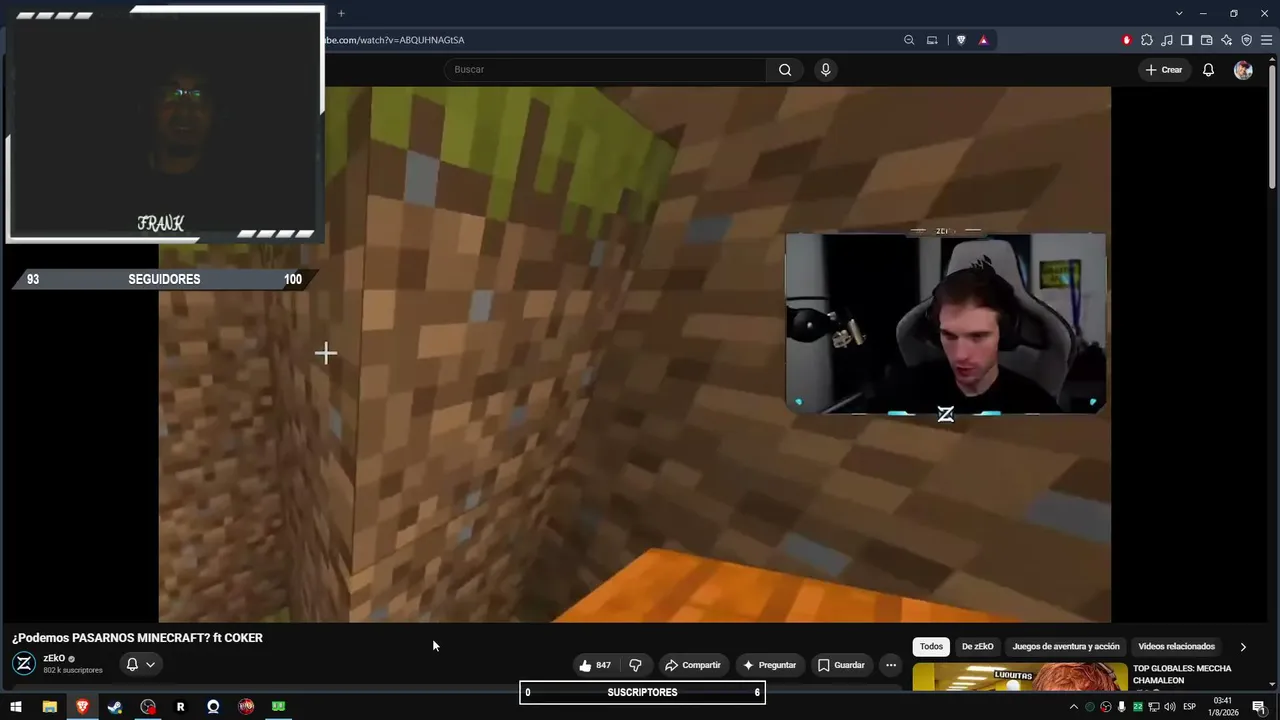Open the media control music note icon
Image resolution: width=1280 pixels, height=720 pixels.
point(1167,40)
